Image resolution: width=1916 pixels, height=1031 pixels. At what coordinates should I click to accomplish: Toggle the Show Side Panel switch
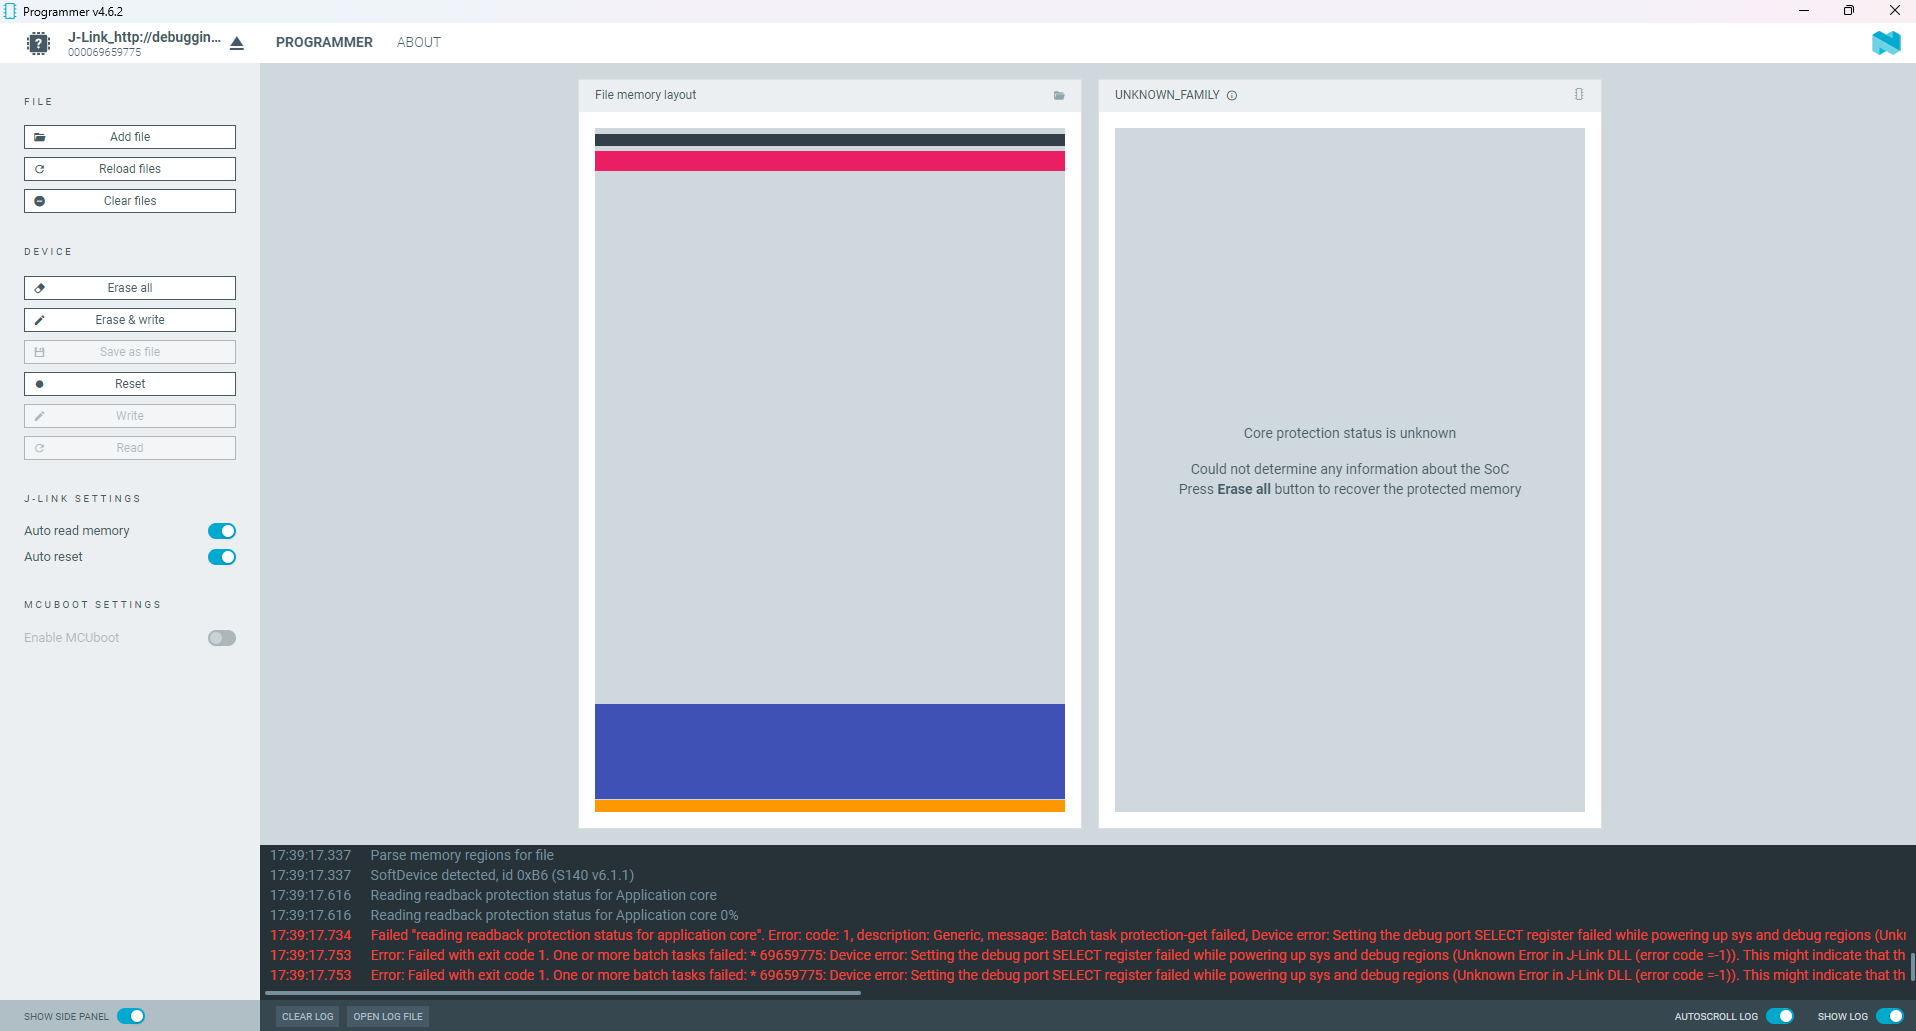pos(131,1016)
